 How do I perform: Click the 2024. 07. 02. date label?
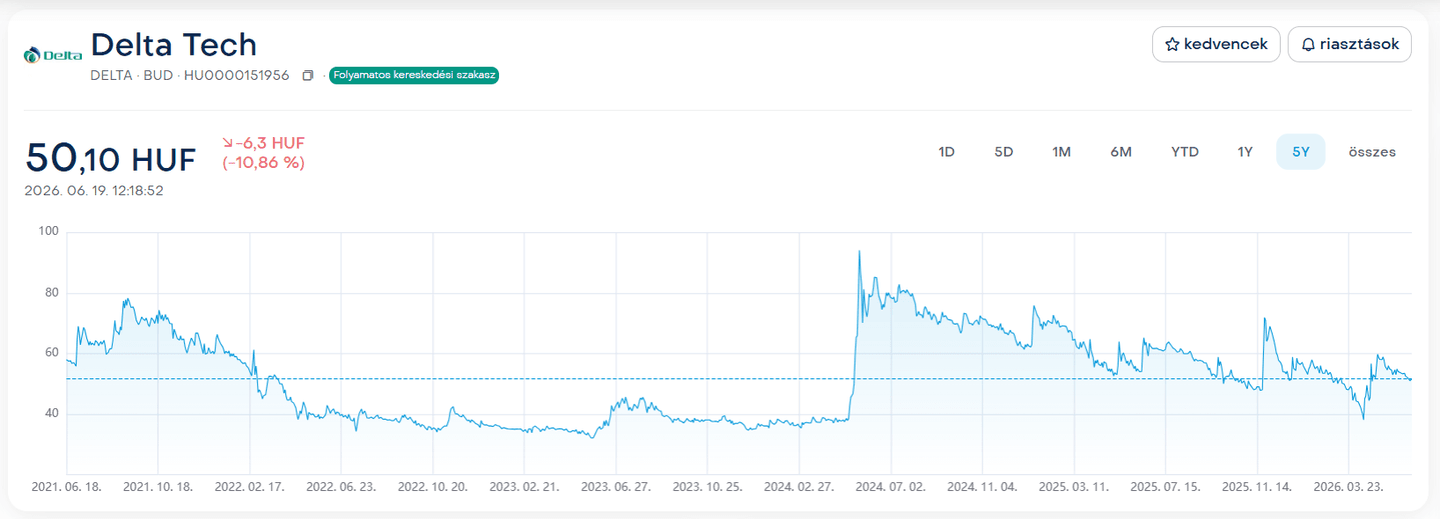891,487
